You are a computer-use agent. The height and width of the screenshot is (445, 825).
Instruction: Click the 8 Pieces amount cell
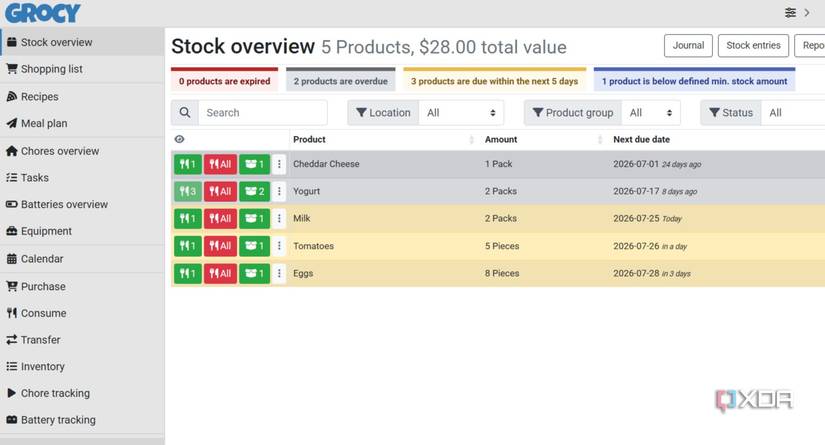pos(502,273)
